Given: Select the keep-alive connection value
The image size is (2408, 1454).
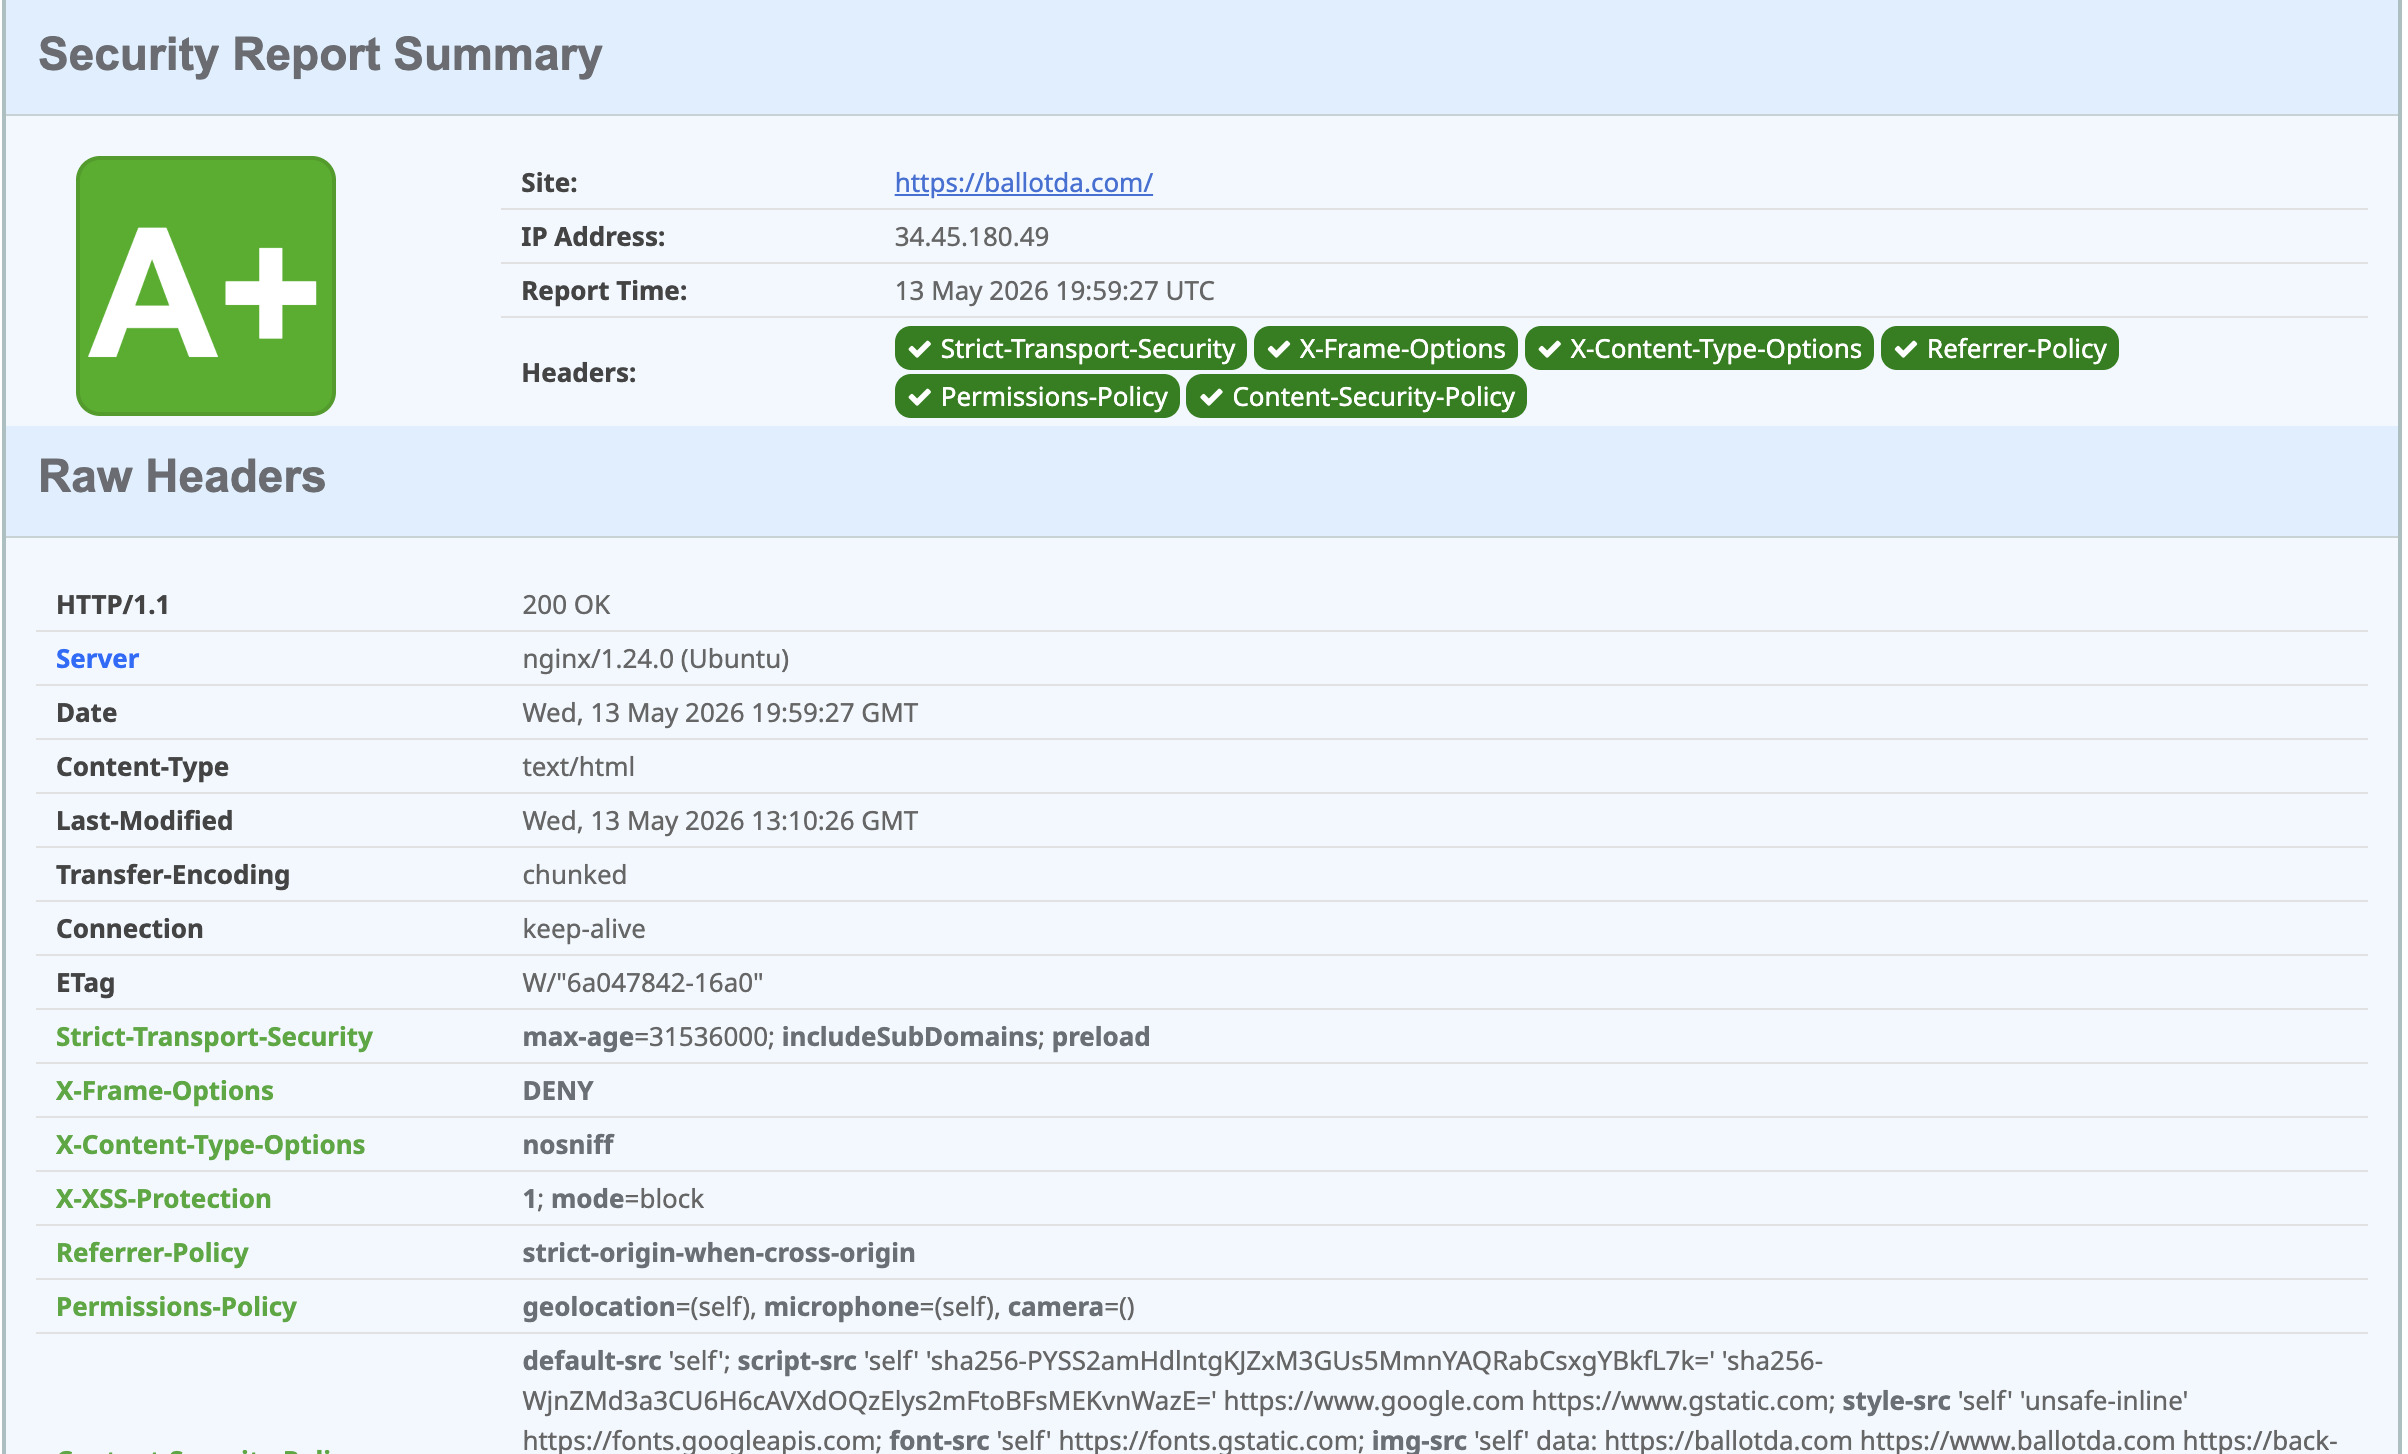Looking at the screenshot, I should [x=584, y=929].
